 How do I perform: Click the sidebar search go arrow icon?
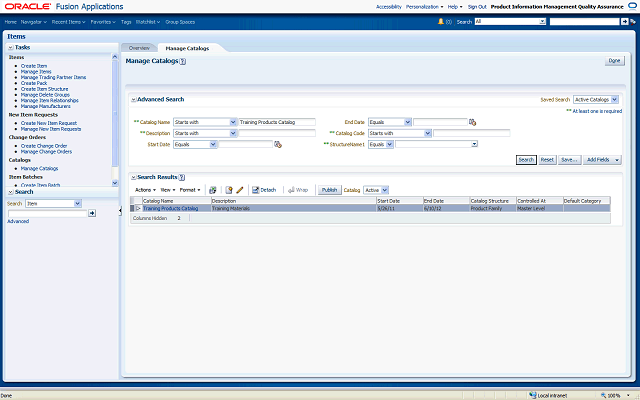[92, 213]
